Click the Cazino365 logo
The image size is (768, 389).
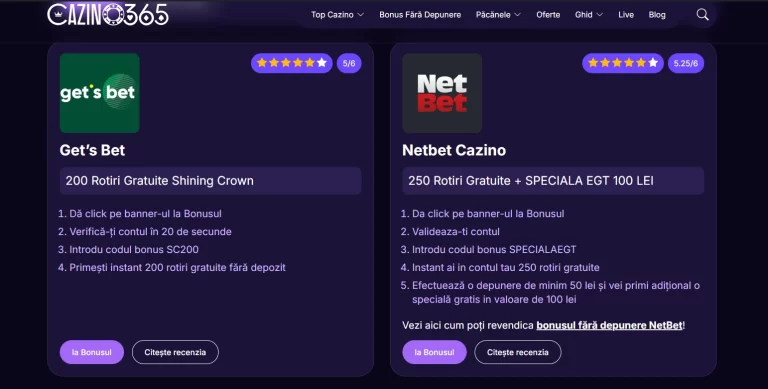108,15
